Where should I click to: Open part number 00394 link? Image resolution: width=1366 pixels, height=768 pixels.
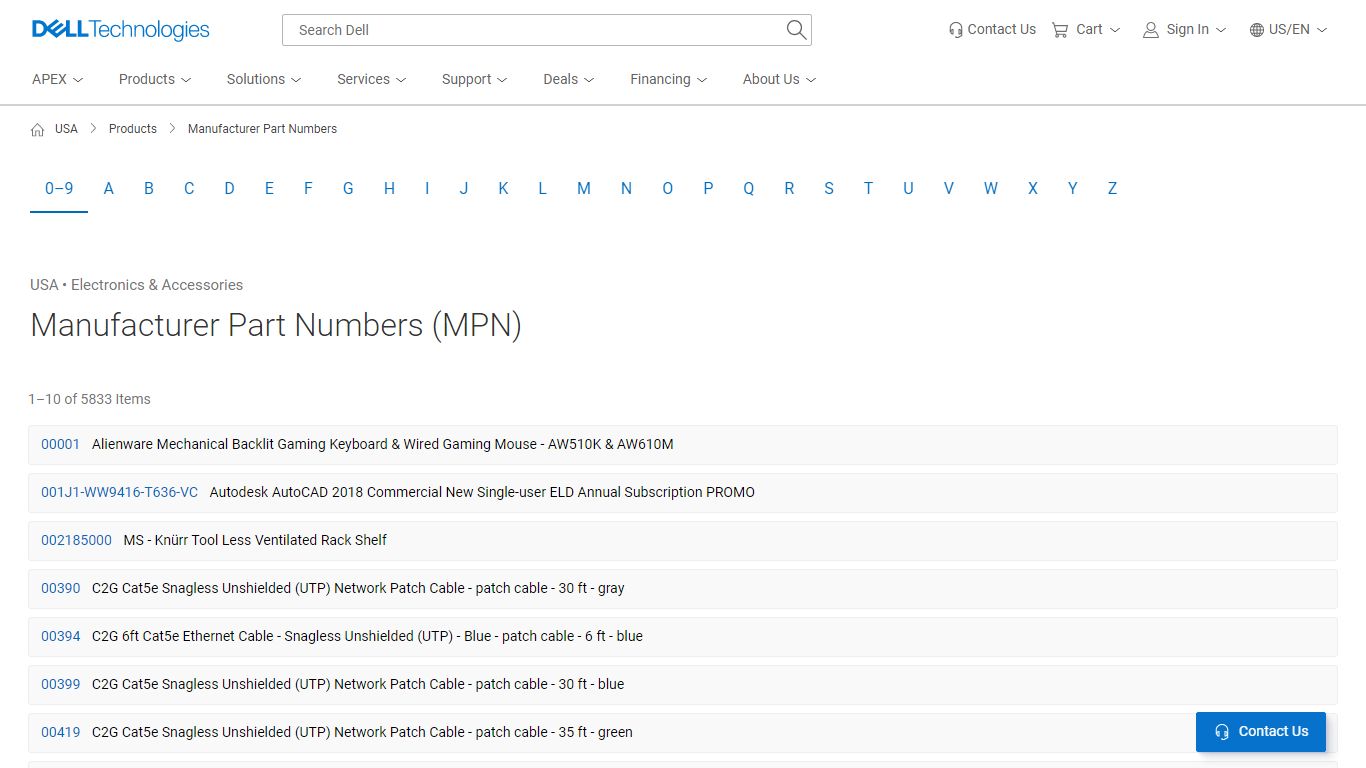click(60, 636)
